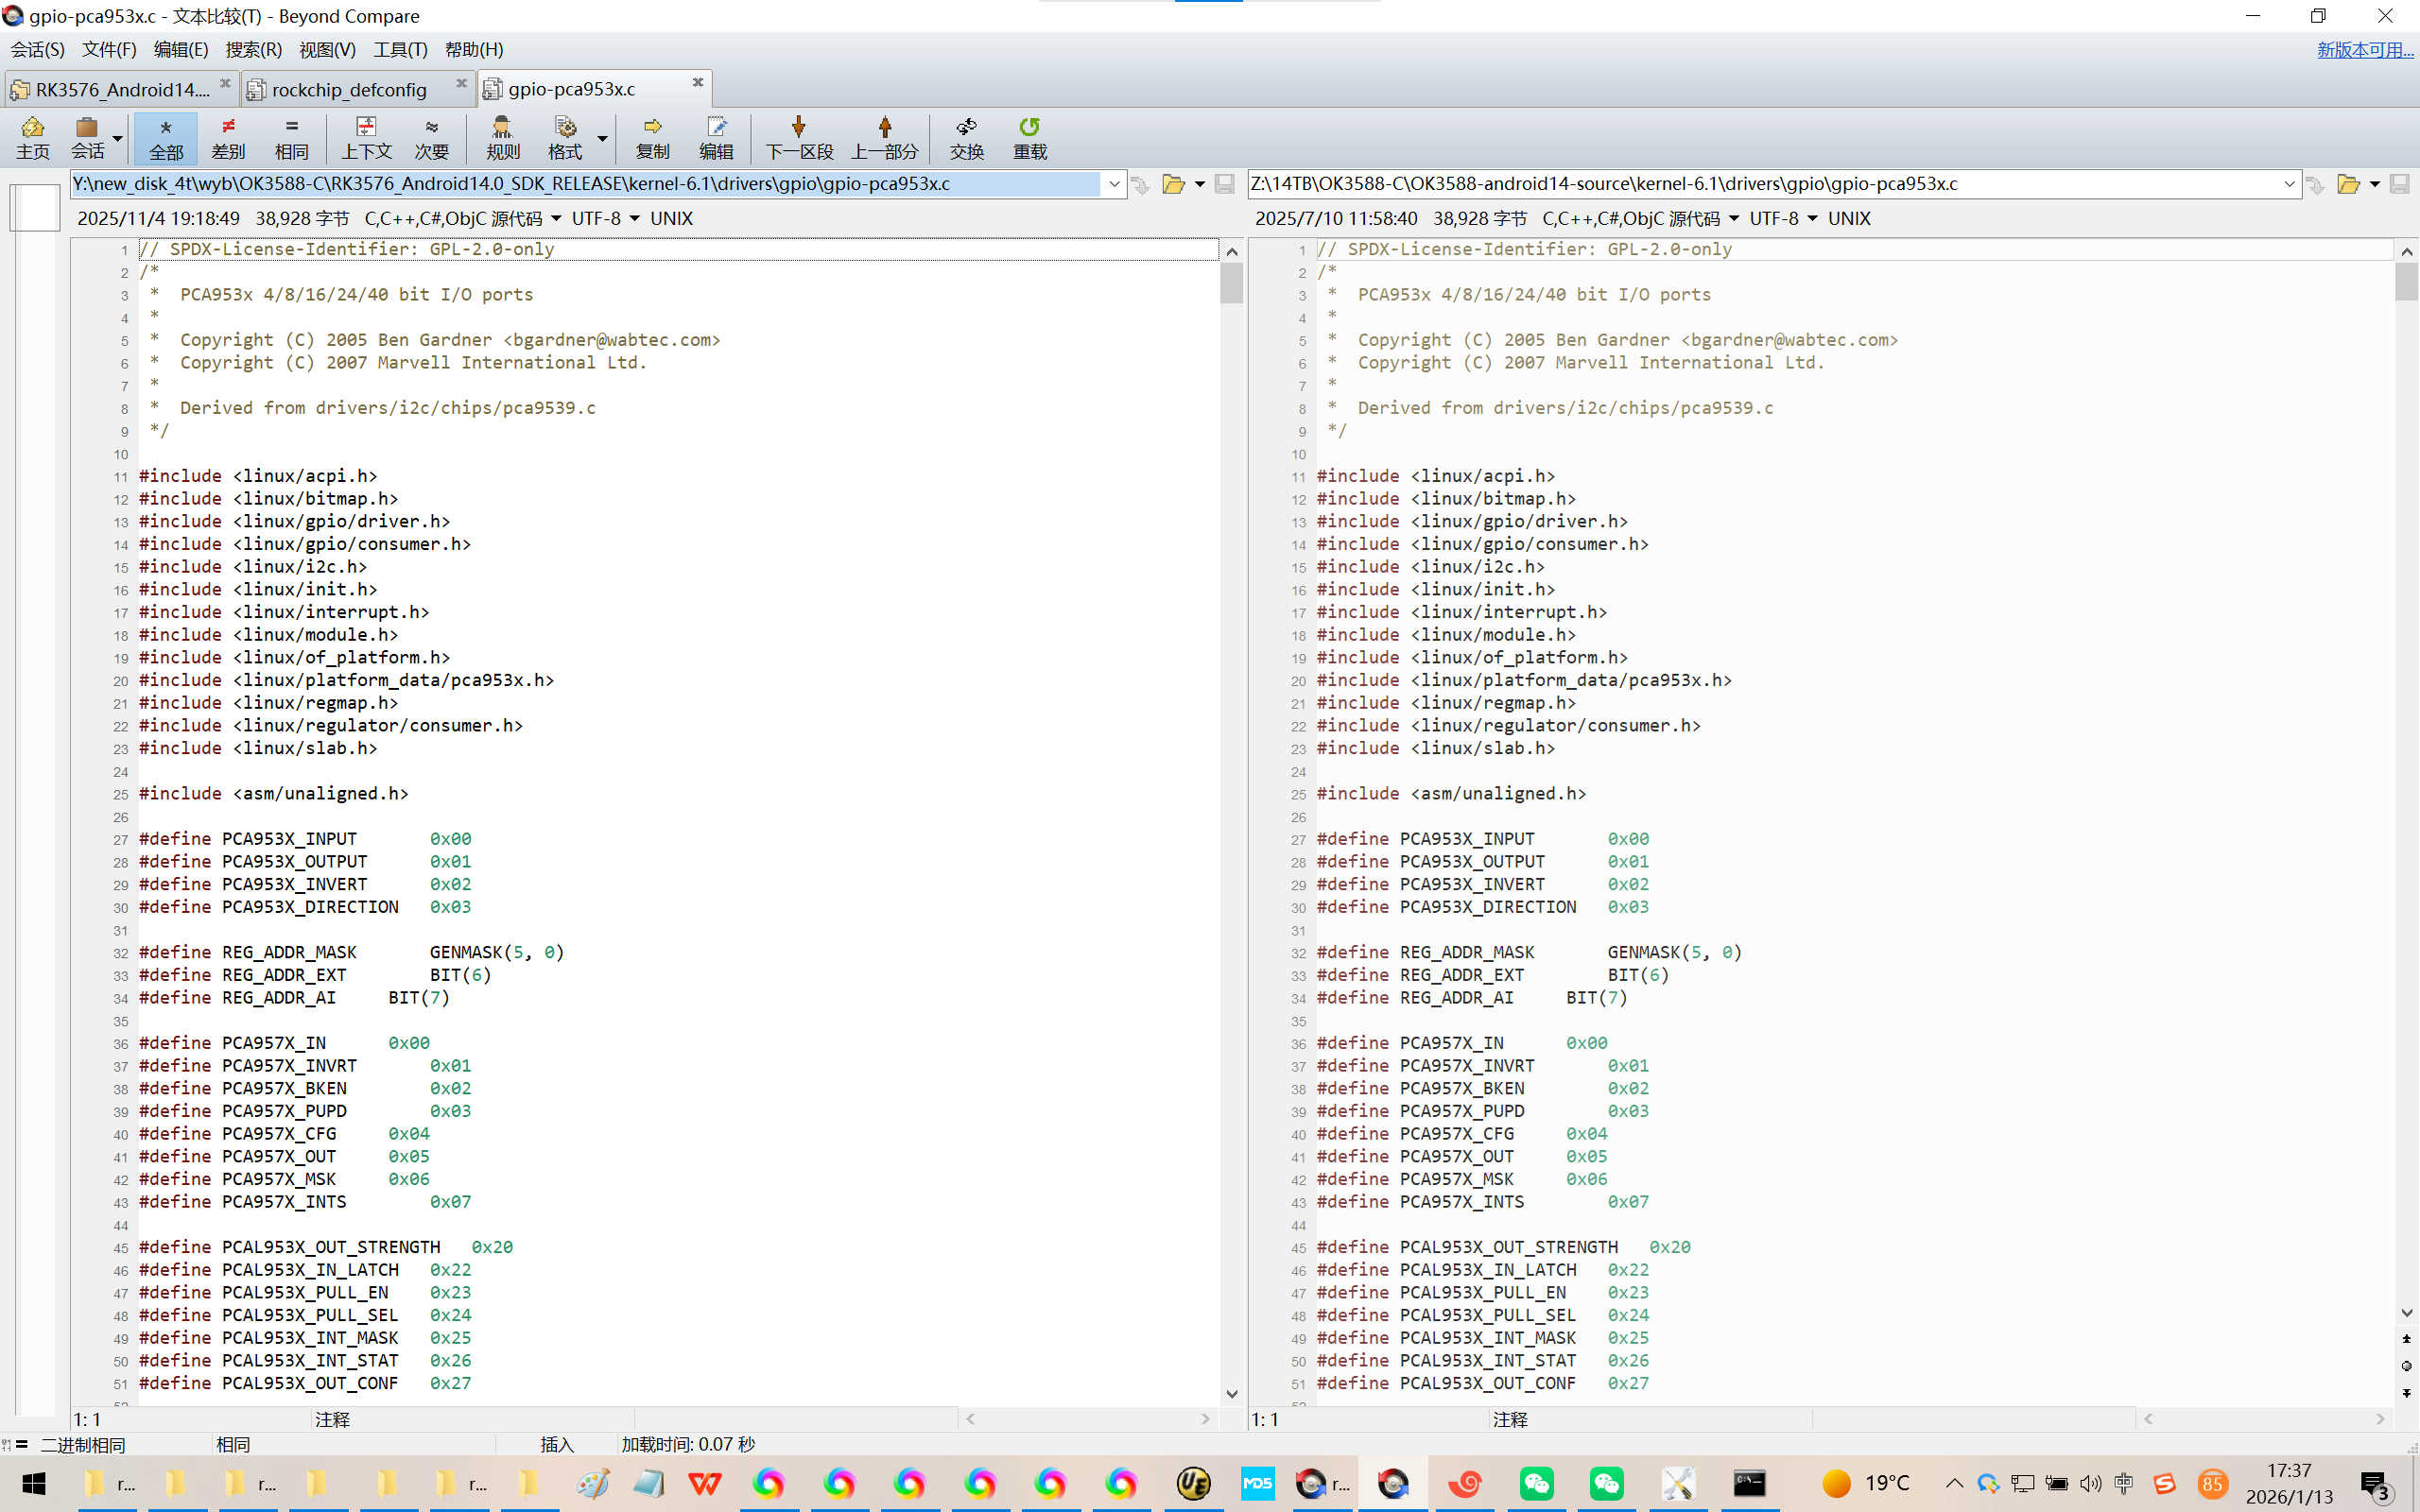Expand the left file path dropdown

(1114, 184)
